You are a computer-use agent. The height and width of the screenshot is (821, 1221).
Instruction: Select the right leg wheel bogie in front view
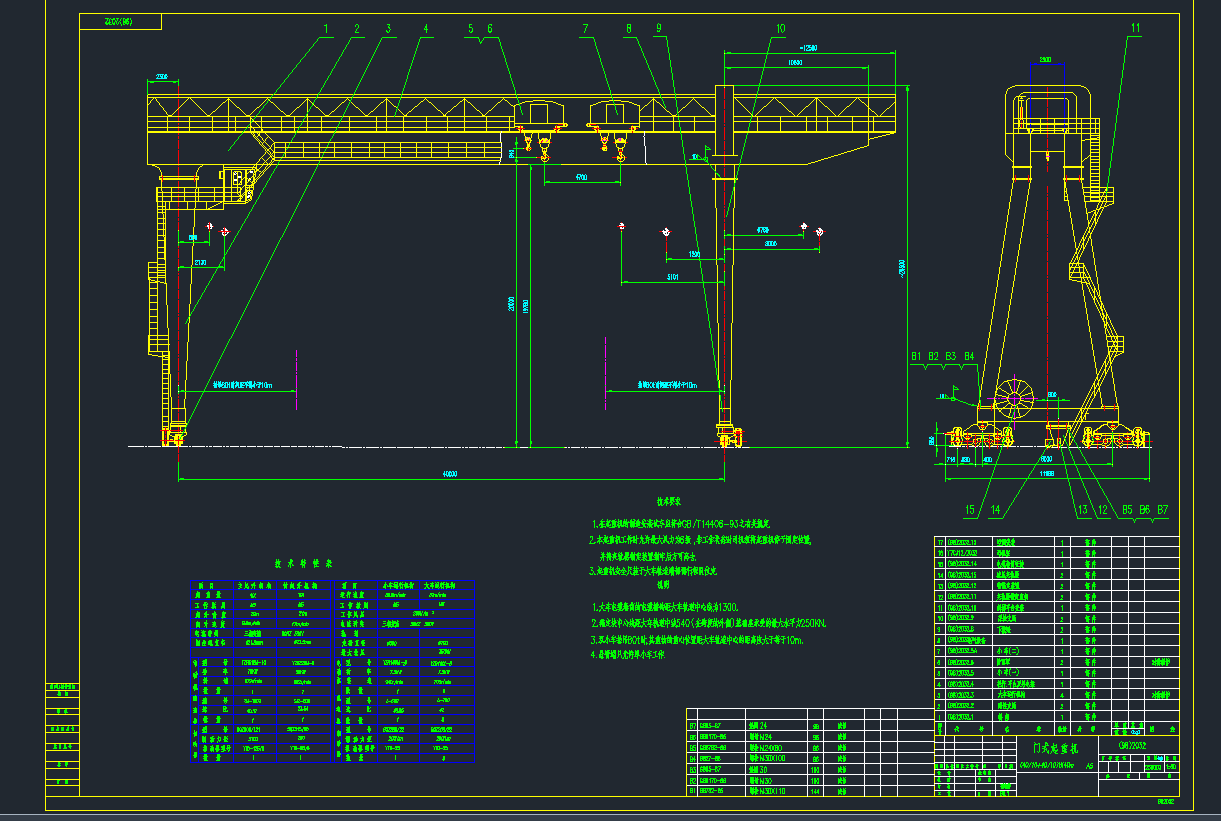[x=727, y=435]
